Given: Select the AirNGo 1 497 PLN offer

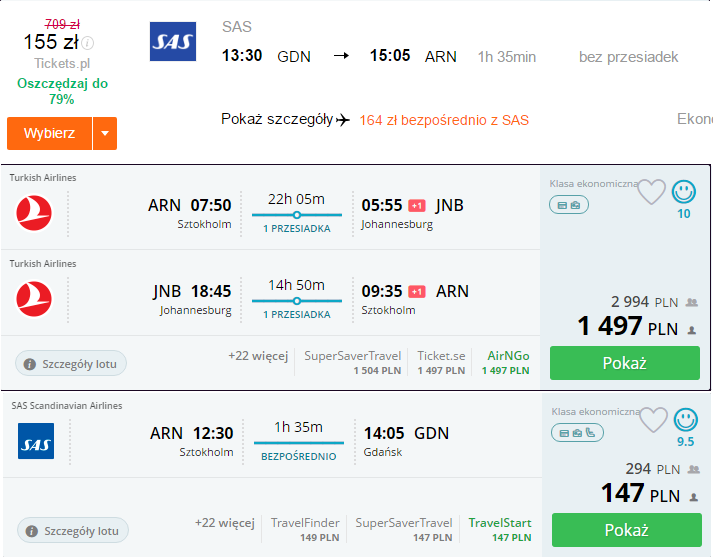Looking at the screenshot, I should (x=506, y=362).
